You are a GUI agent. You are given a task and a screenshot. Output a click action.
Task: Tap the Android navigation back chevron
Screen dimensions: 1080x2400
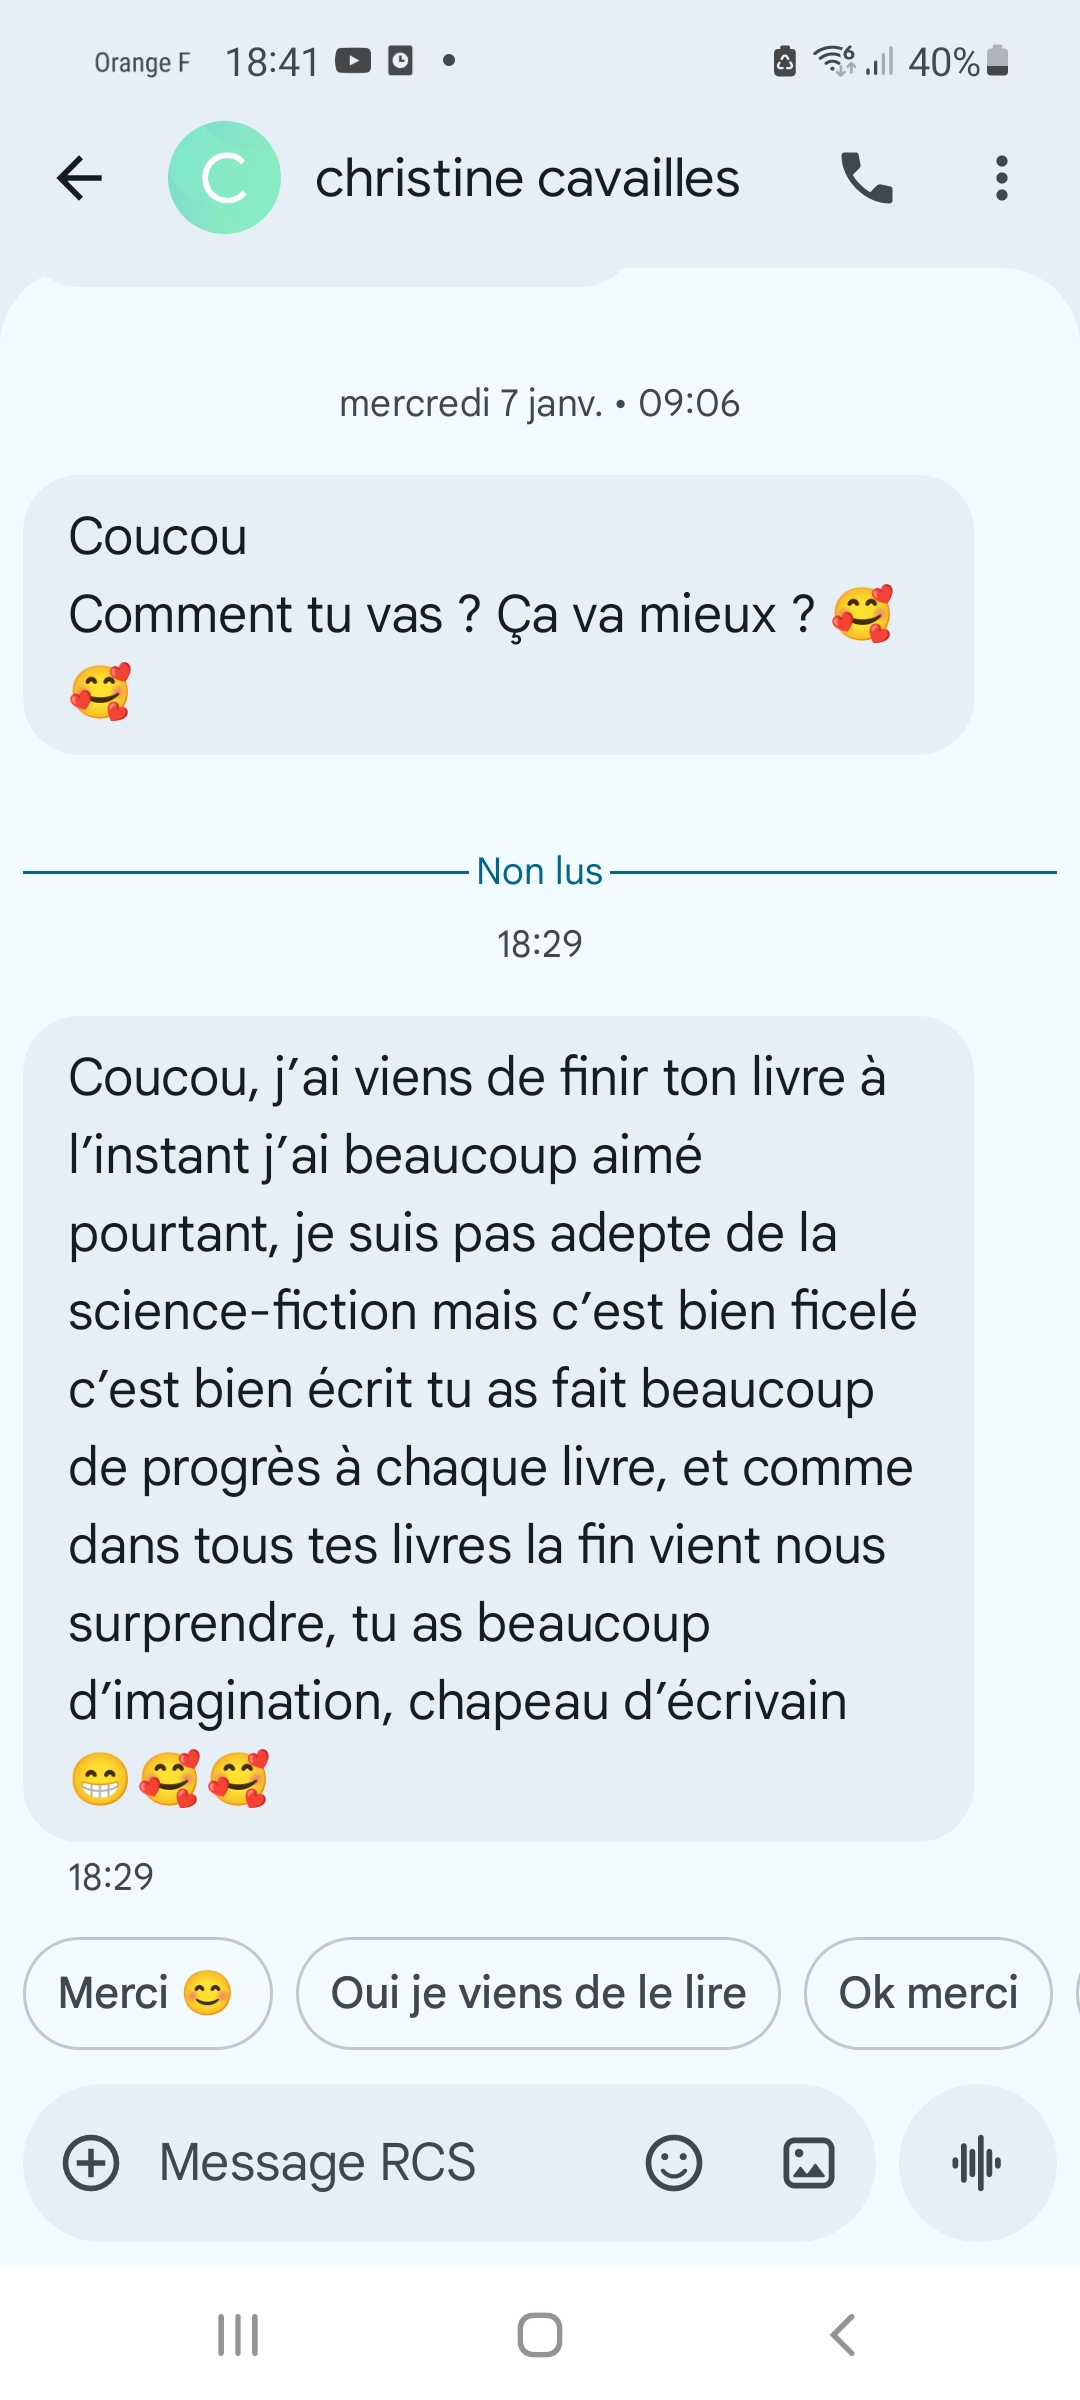843,2335
